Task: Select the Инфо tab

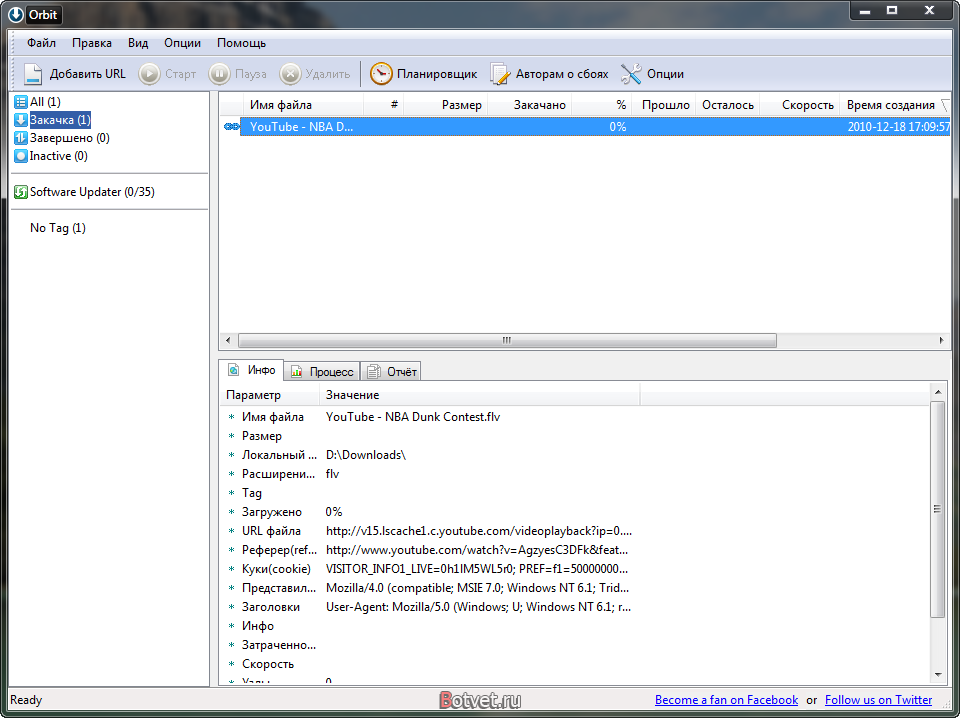Action: tap(252, 370)
